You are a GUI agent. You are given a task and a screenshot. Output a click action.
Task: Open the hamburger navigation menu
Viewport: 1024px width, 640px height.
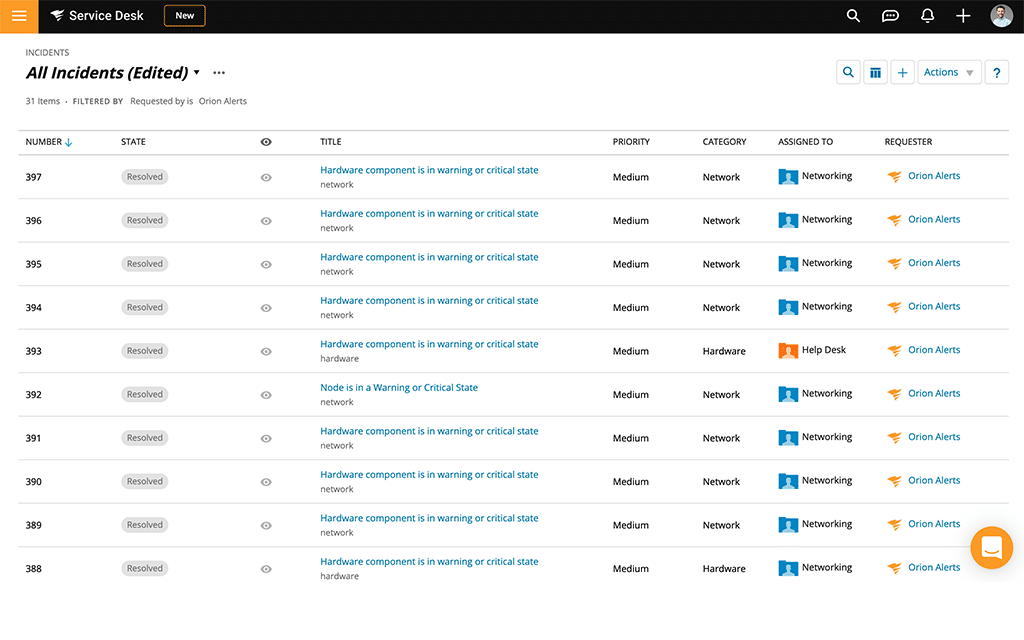[x=19, y=16]
